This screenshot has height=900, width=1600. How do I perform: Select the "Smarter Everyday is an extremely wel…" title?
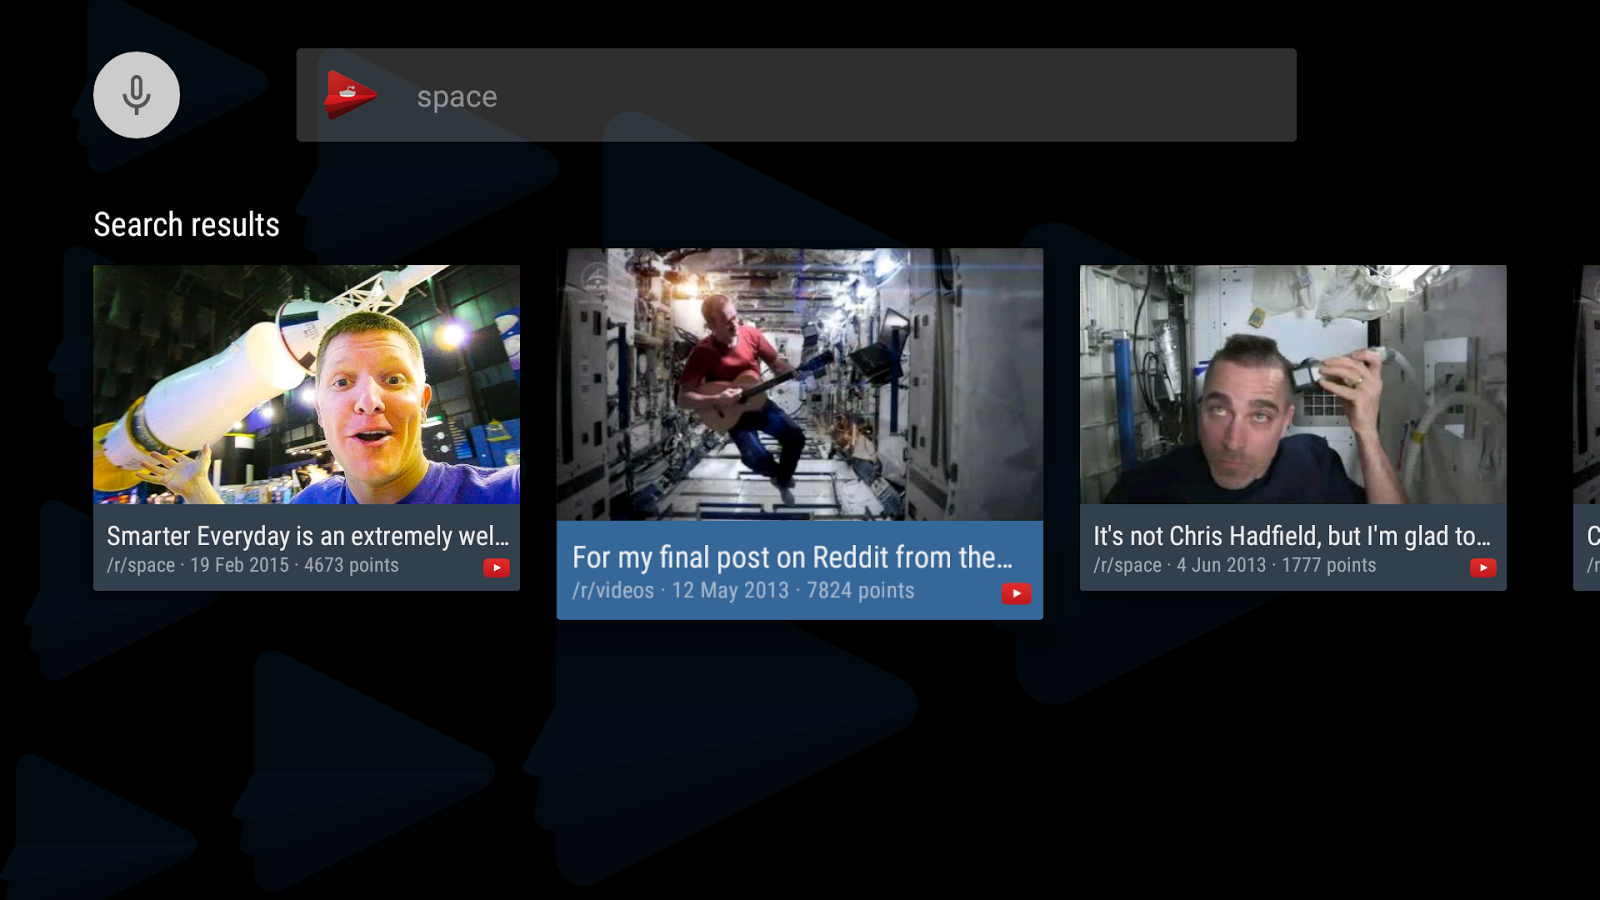click(307, 536)
